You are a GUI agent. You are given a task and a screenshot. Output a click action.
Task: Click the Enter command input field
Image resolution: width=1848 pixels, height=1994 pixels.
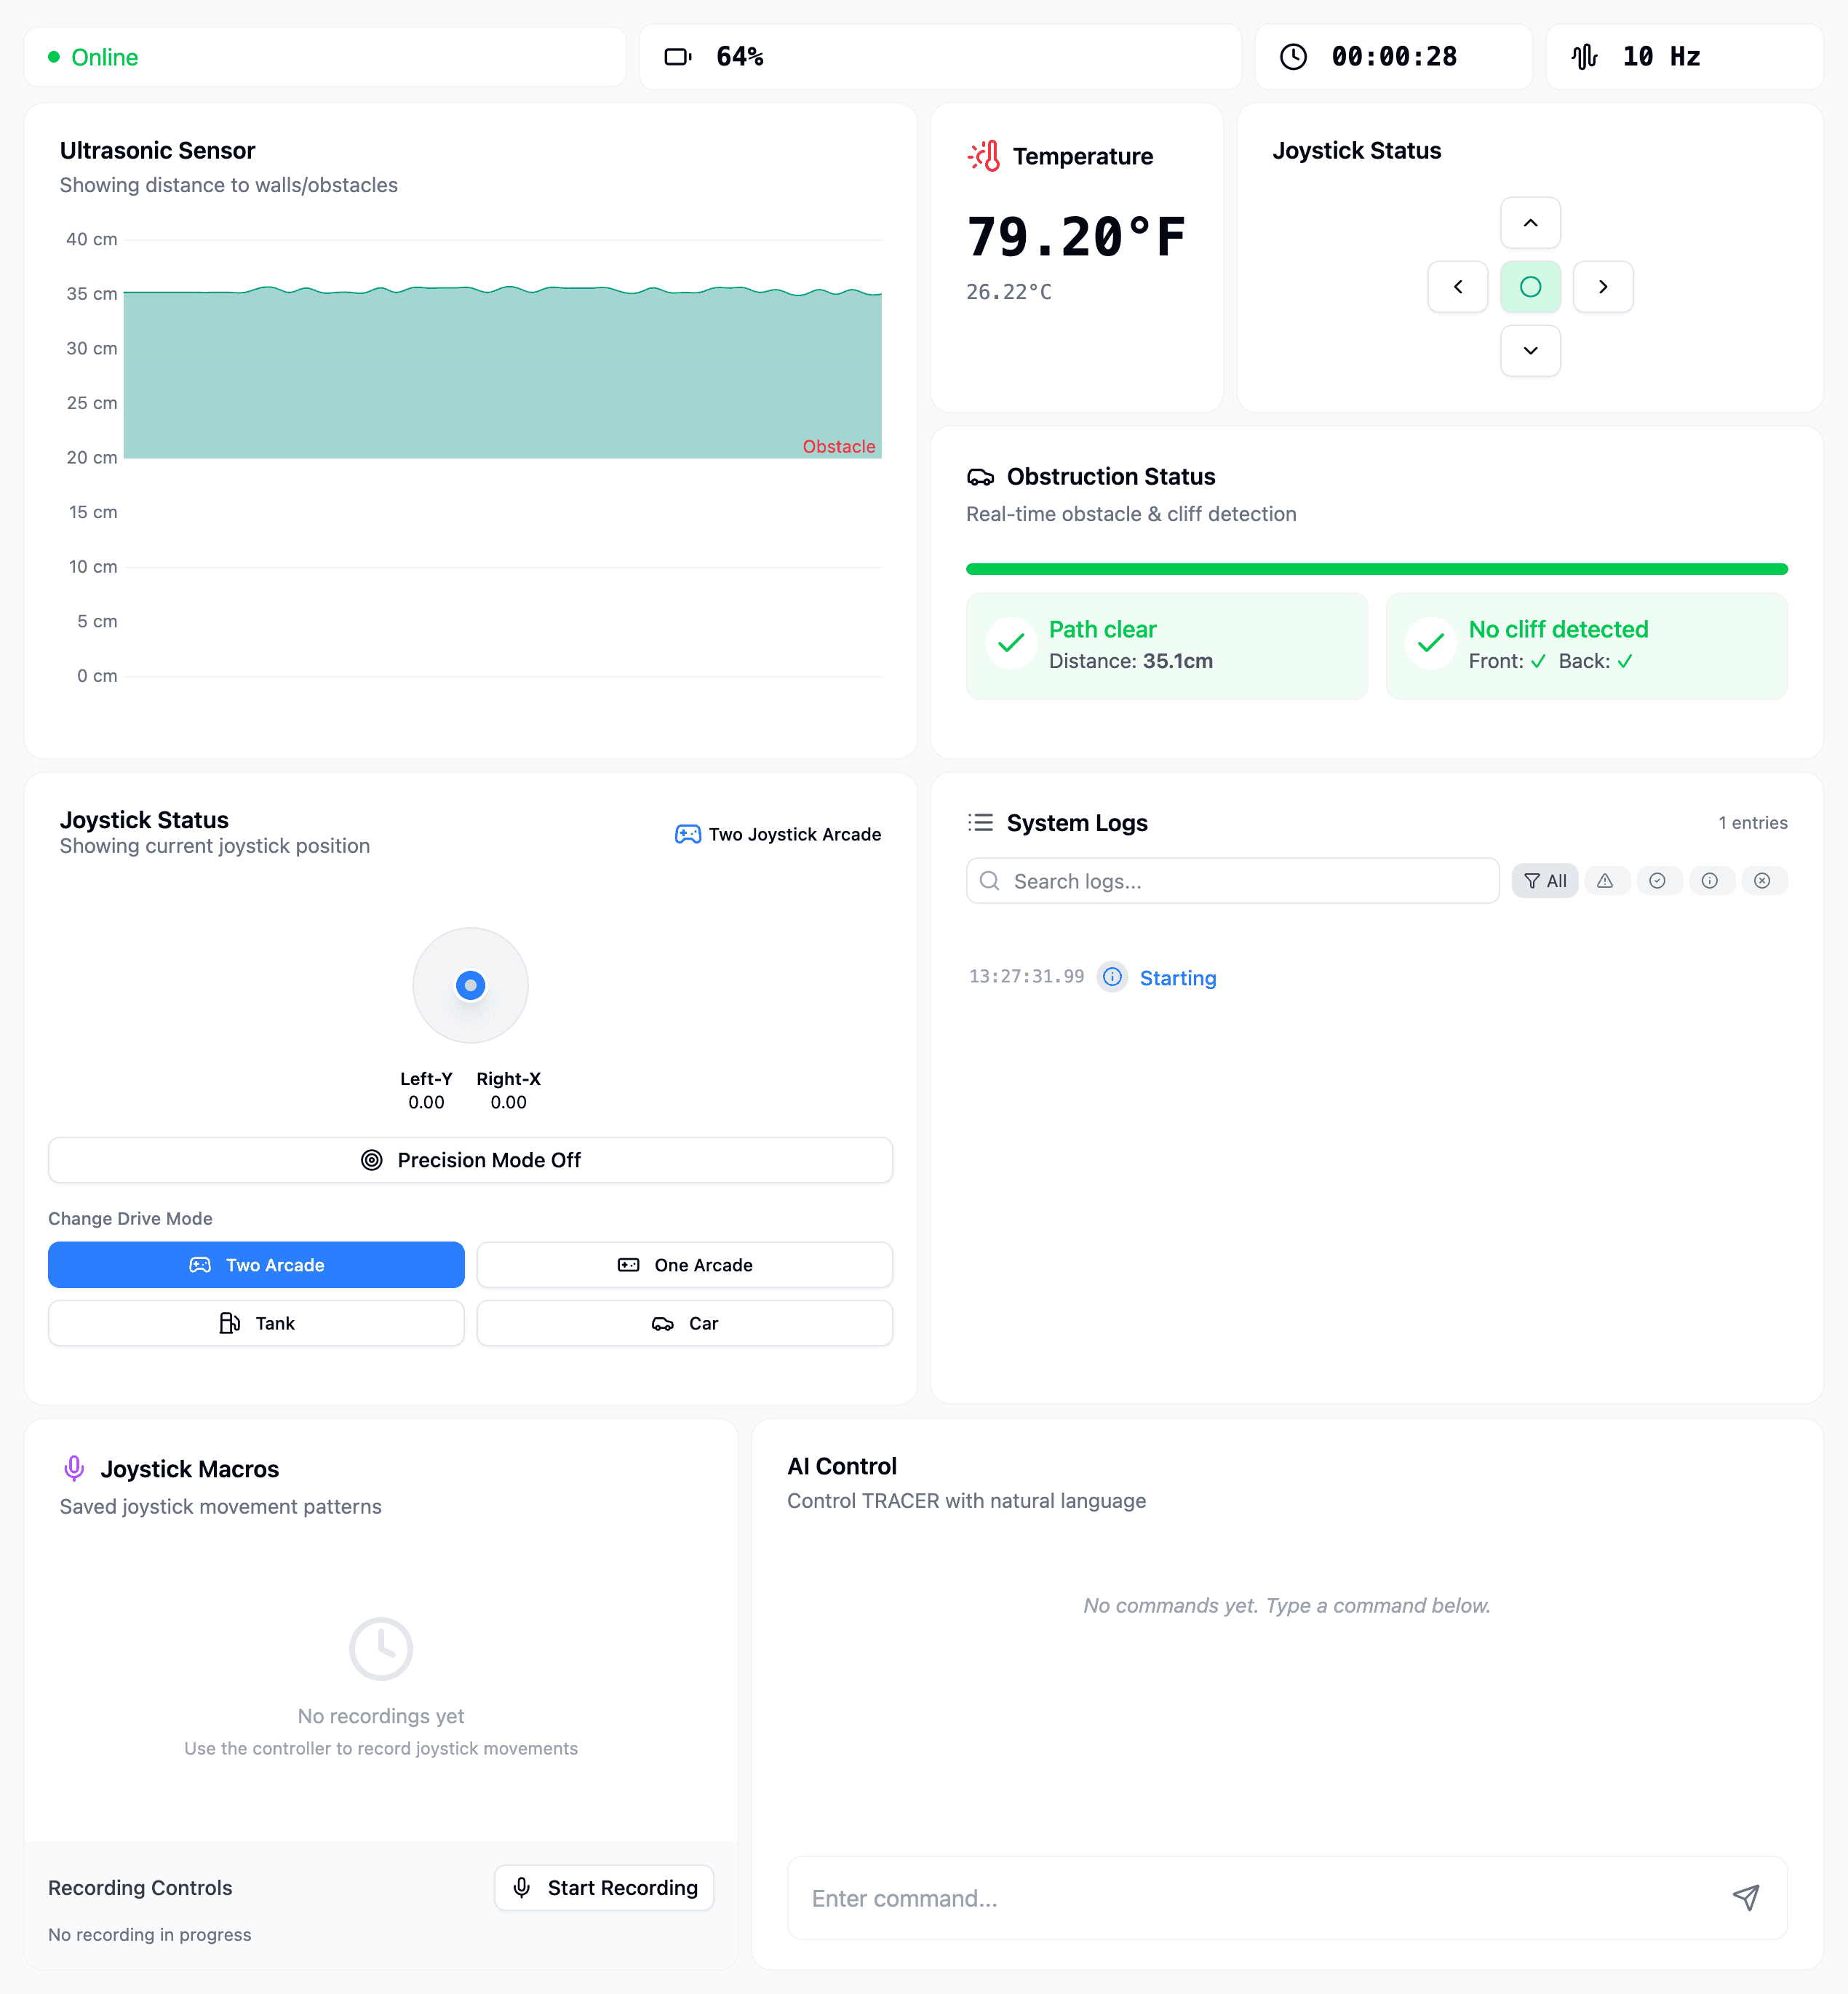(x=1287, y=1898)
